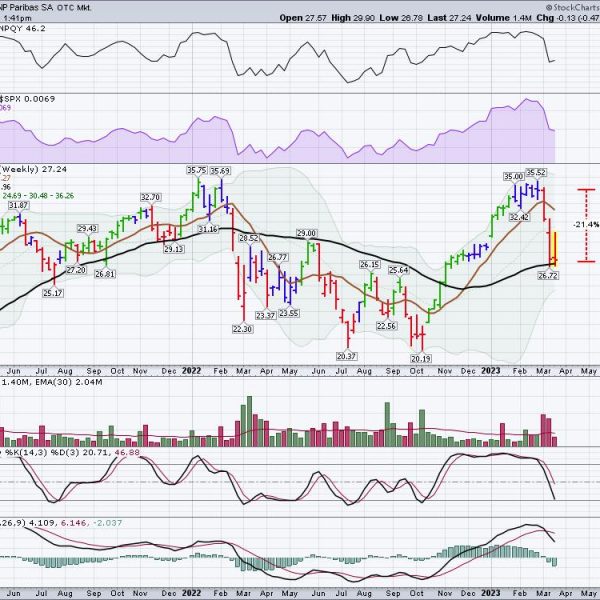Viewport: 600px width, 600px height.
Task: Select the 35.52 peak label
Action: [536, 173]
